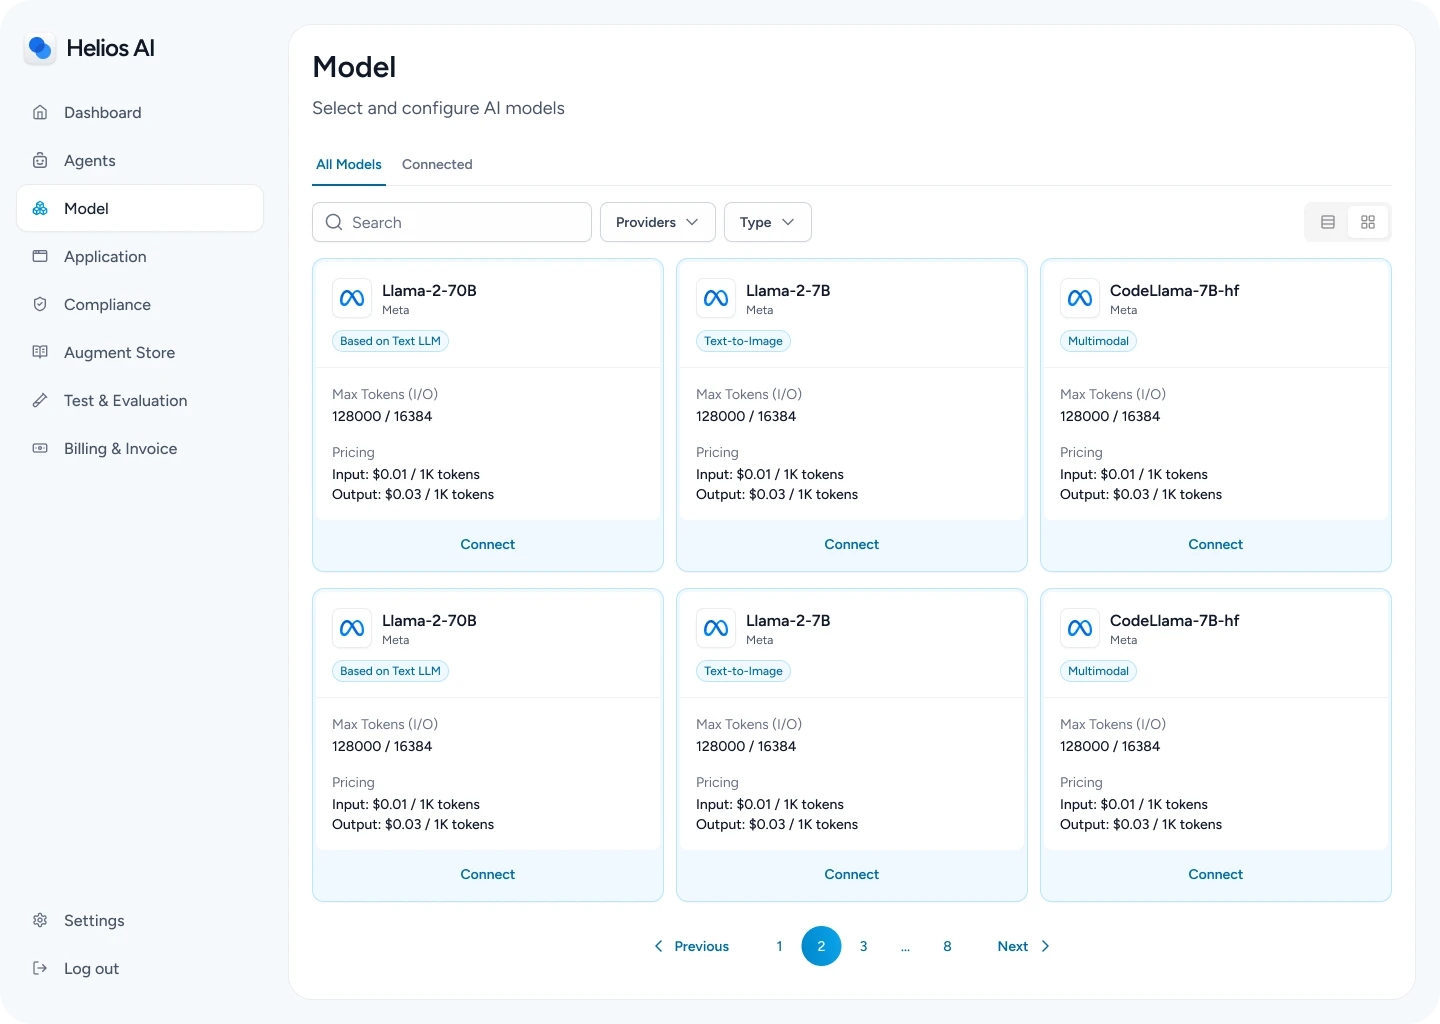Image resolution: width=1440 pixels, height=1024 pixels.
Task: Go to page 1
Action: 779,946
